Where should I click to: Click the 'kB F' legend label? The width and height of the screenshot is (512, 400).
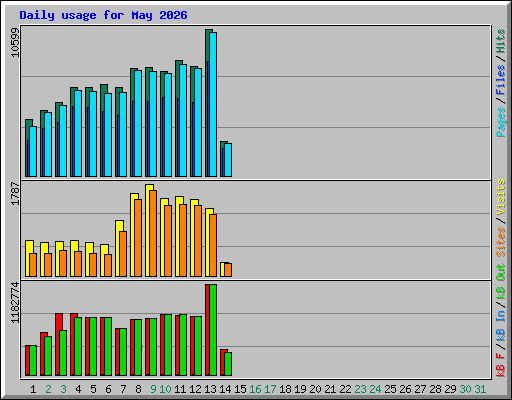(501, 365)
